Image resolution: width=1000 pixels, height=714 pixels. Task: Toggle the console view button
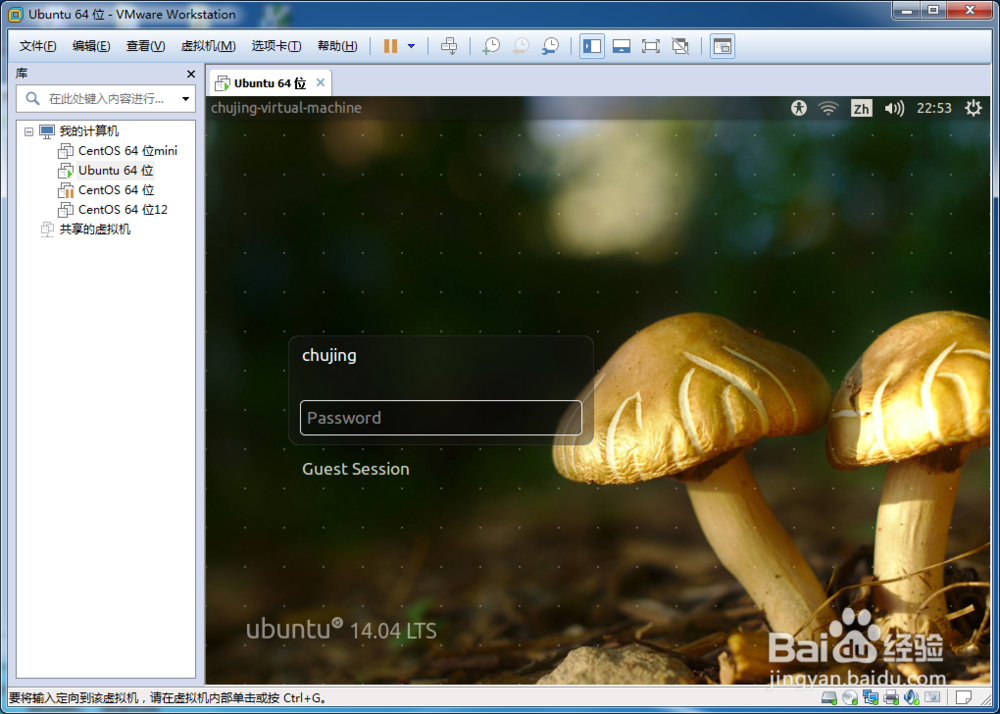pos(722,46)
